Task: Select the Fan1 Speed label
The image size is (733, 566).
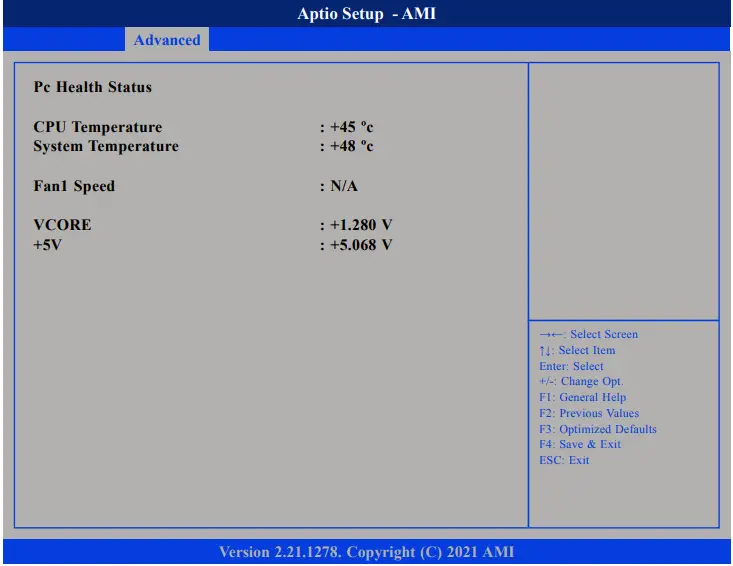Action: click(x=74, y=186)
